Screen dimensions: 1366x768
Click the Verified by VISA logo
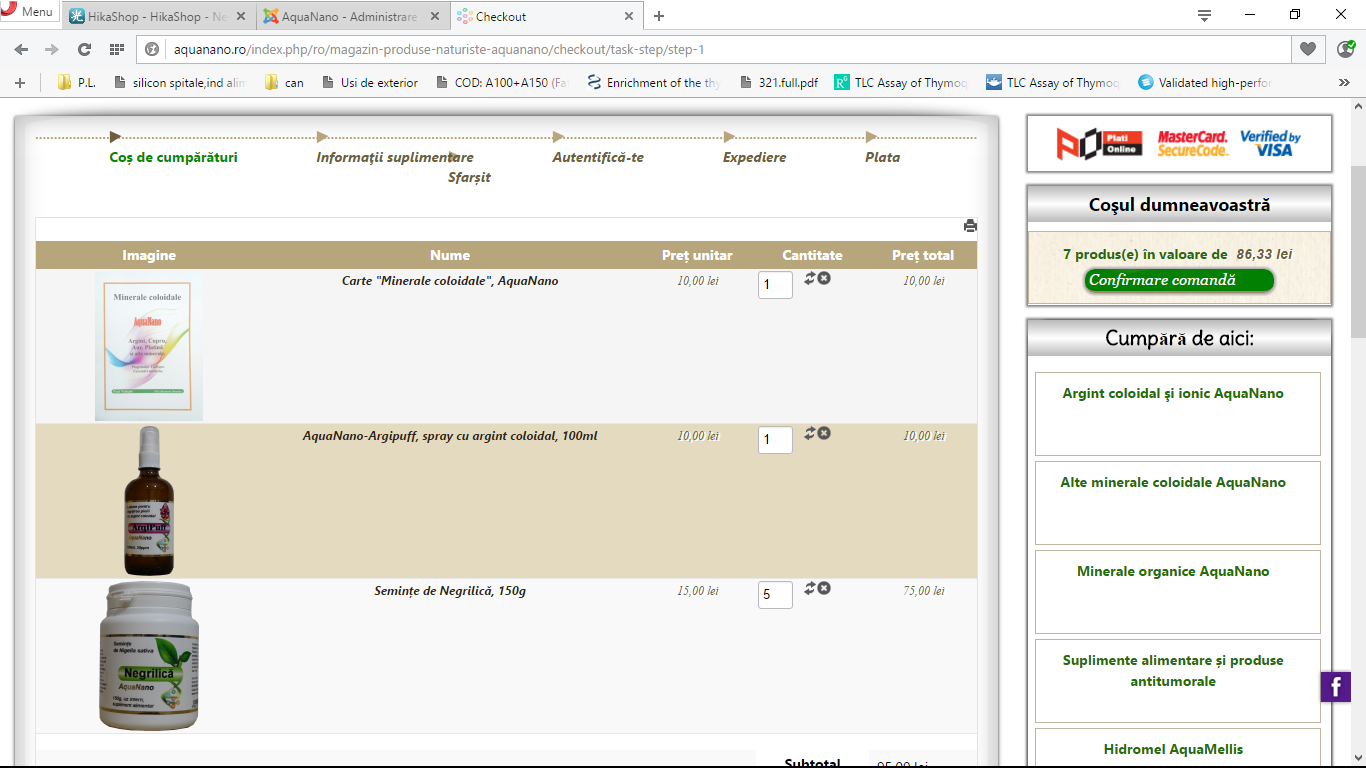(x=1270, y=144)
